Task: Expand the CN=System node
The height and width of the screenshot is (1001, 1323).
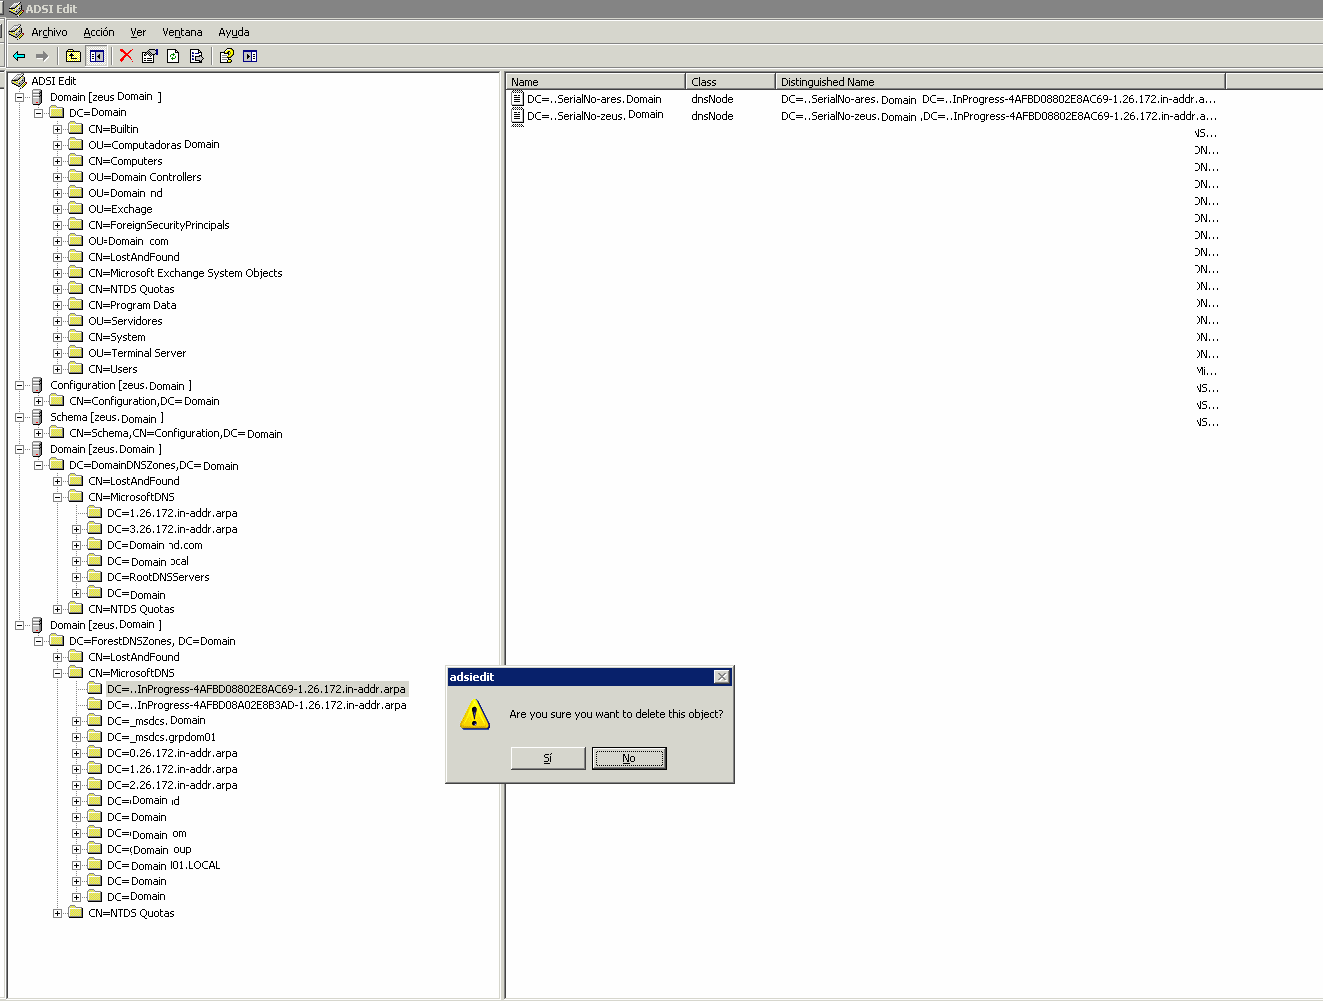Action: 57,337
